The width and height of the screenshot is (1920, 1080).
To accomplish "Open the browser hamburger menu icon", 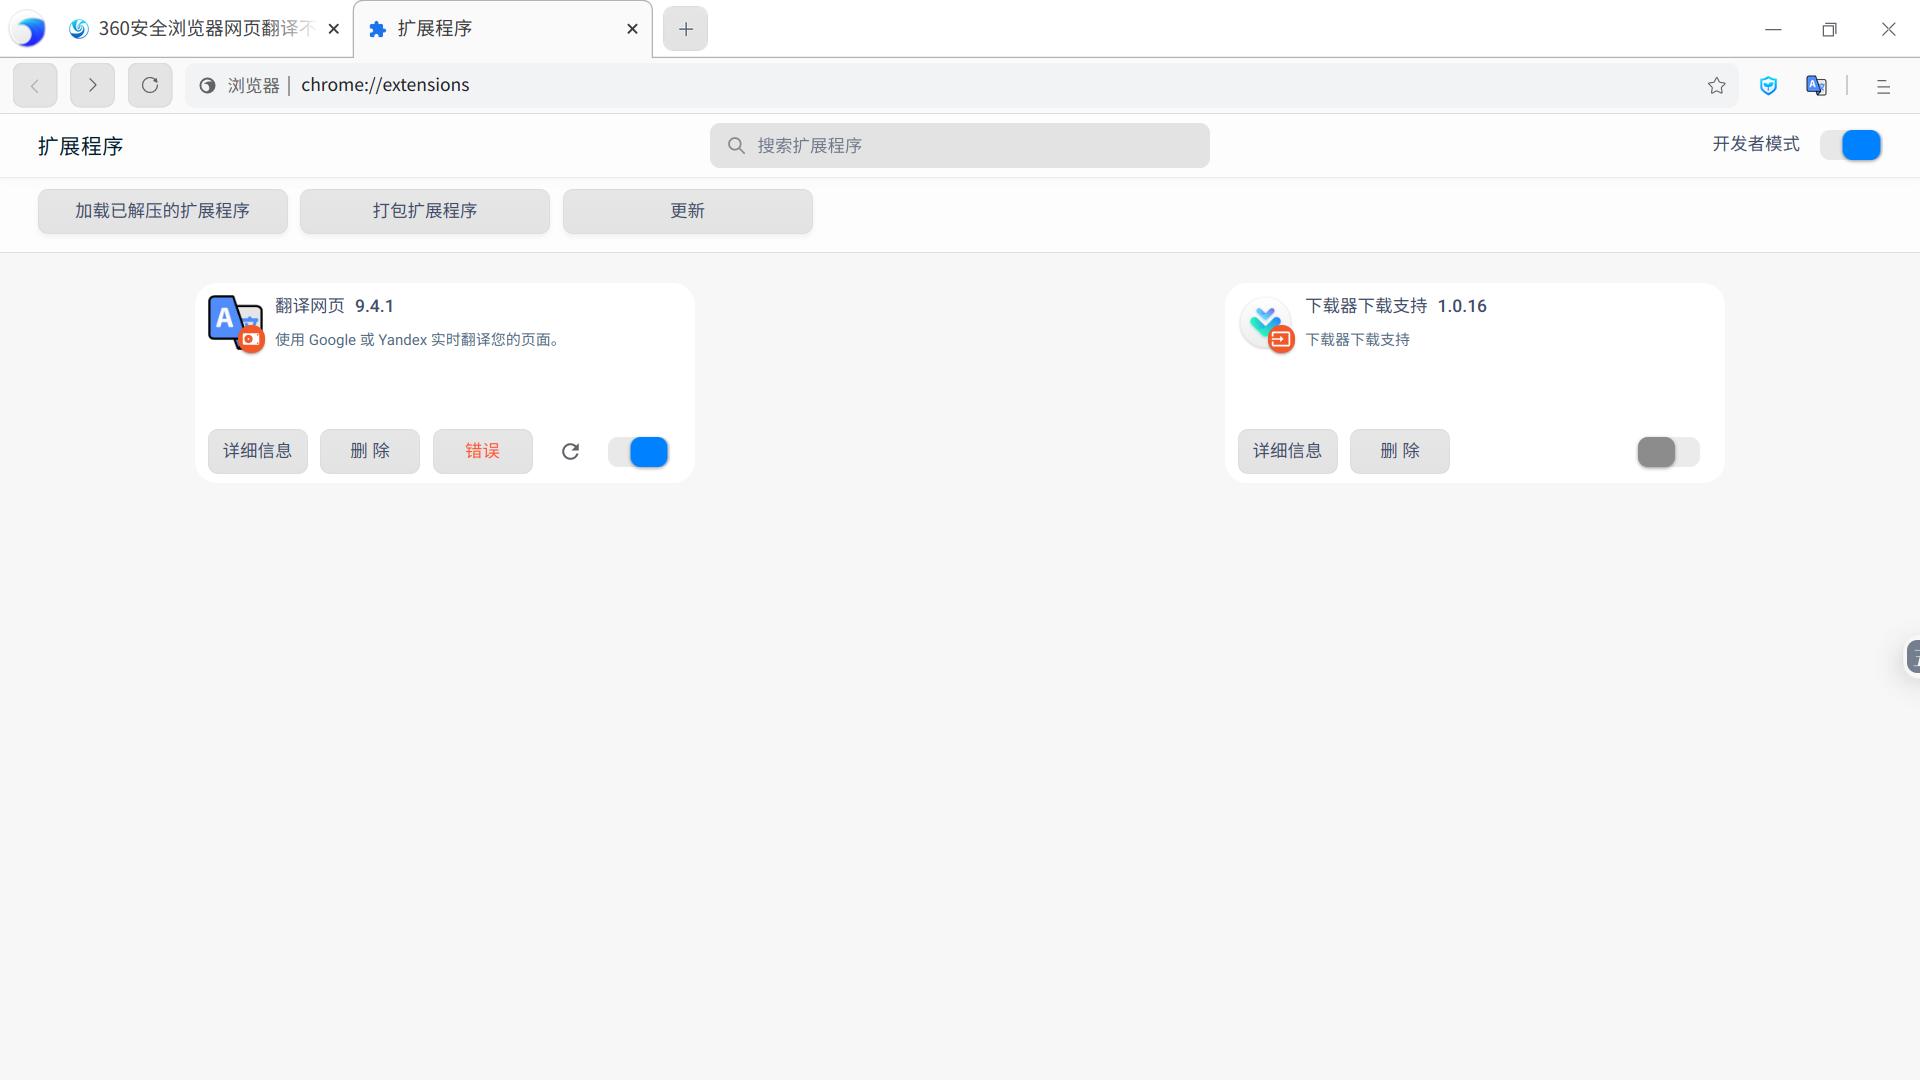I will click(1883, 87).
